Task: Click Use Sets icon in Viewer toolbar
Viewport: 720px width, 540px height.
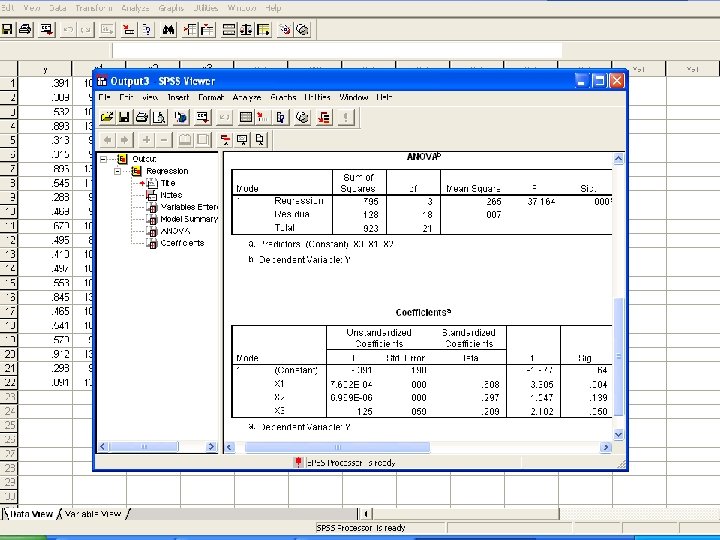Action: tap(302, 118)
